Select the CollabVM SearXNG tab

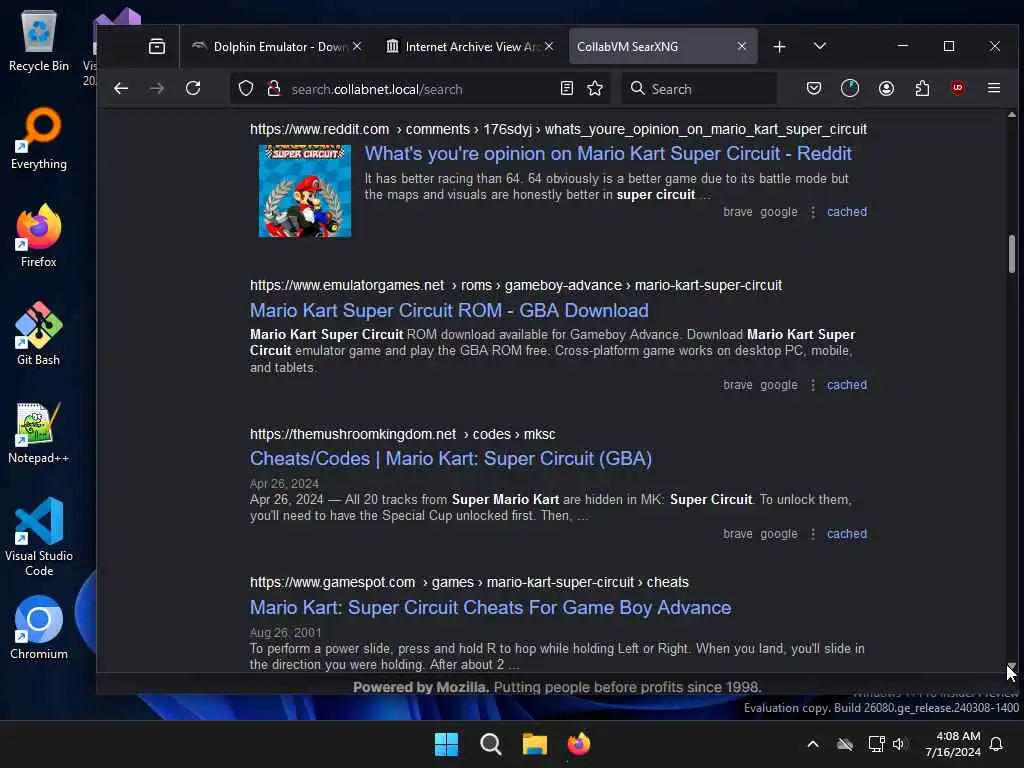point(663,46)
